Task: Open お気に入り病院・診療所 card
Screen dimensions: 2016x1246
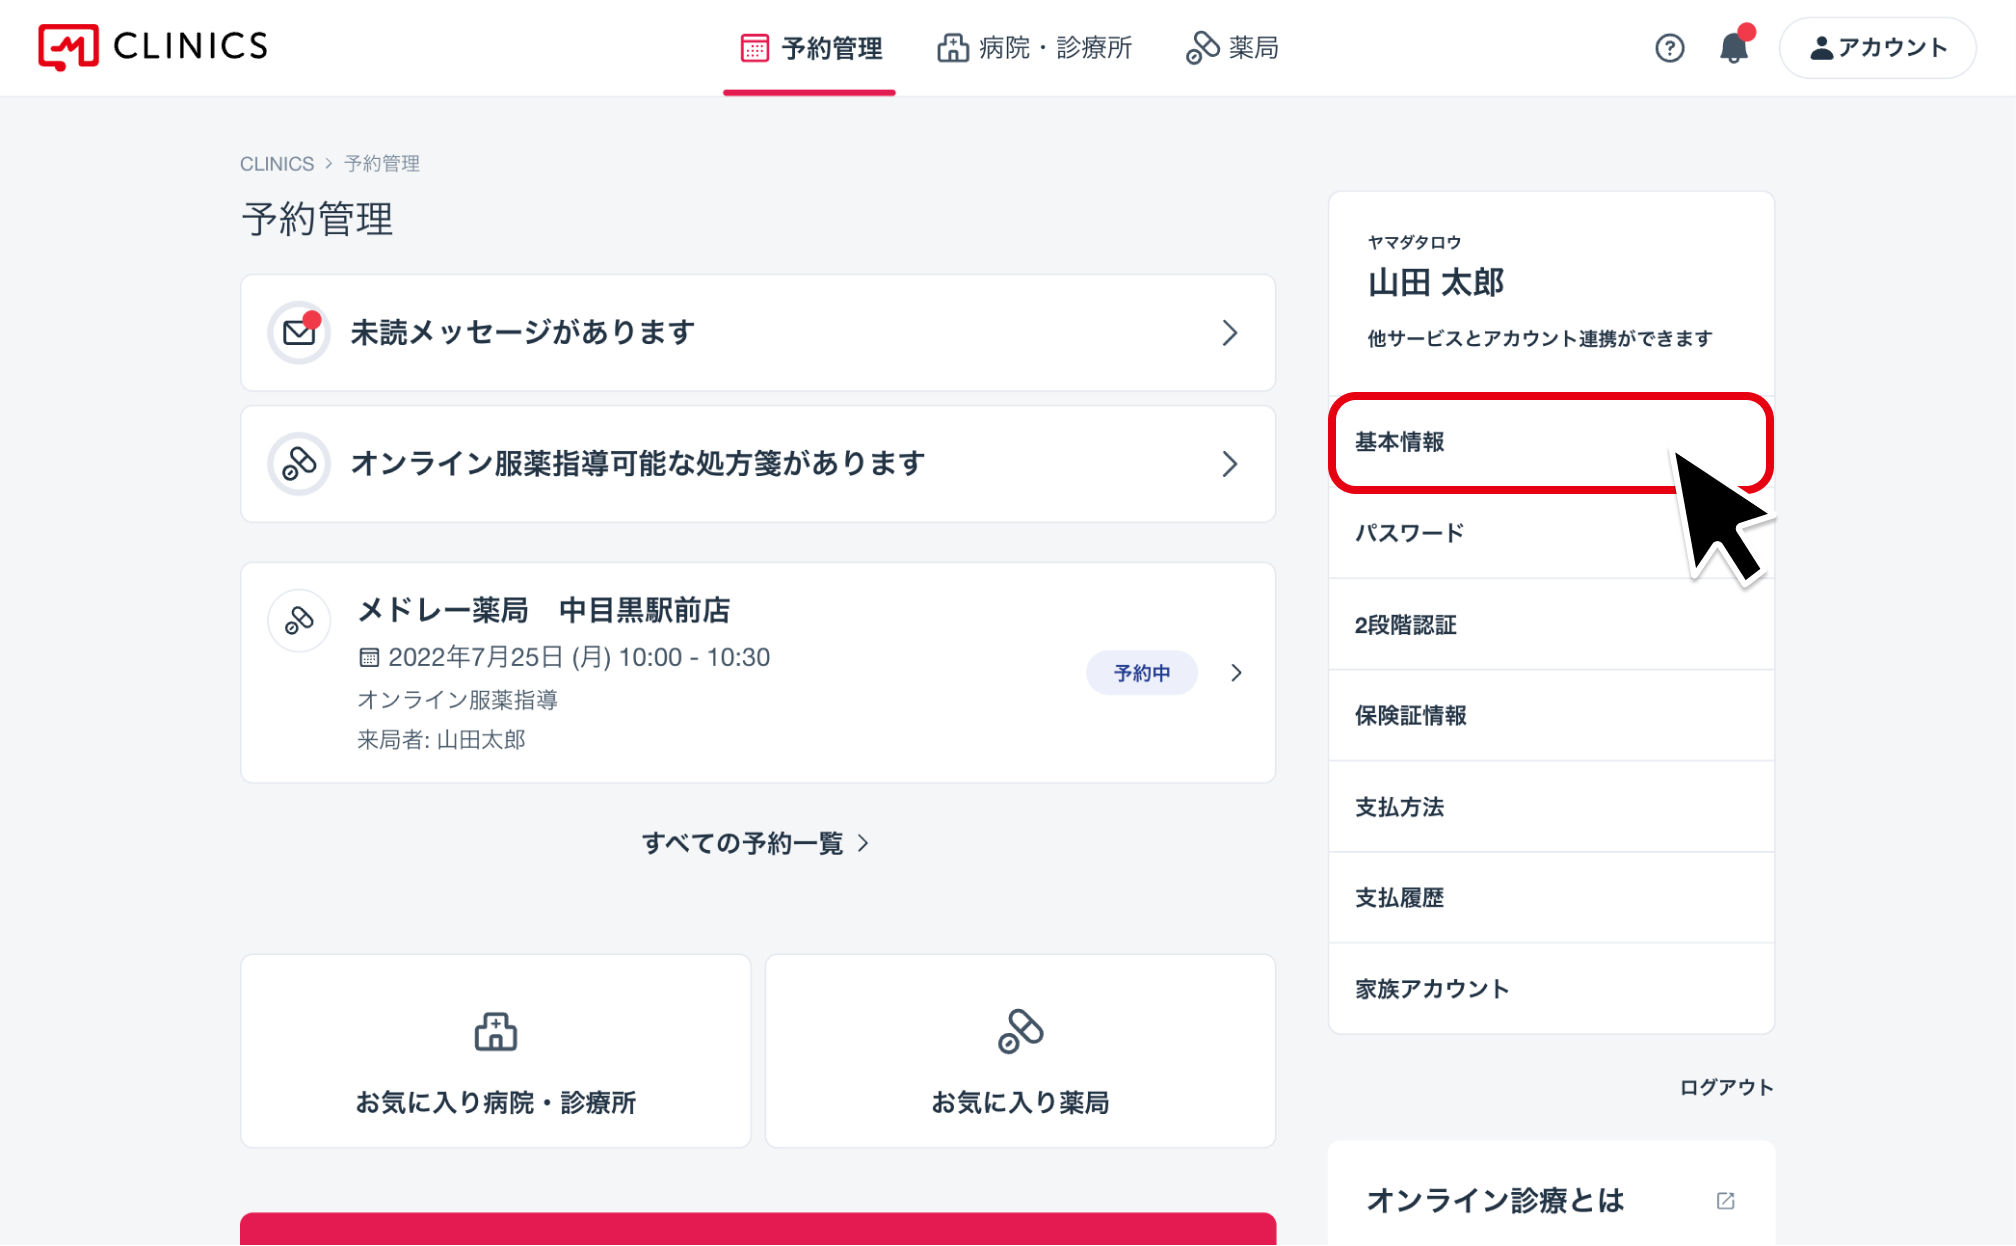Action: pyautogui.click(x=496, y=1051)
